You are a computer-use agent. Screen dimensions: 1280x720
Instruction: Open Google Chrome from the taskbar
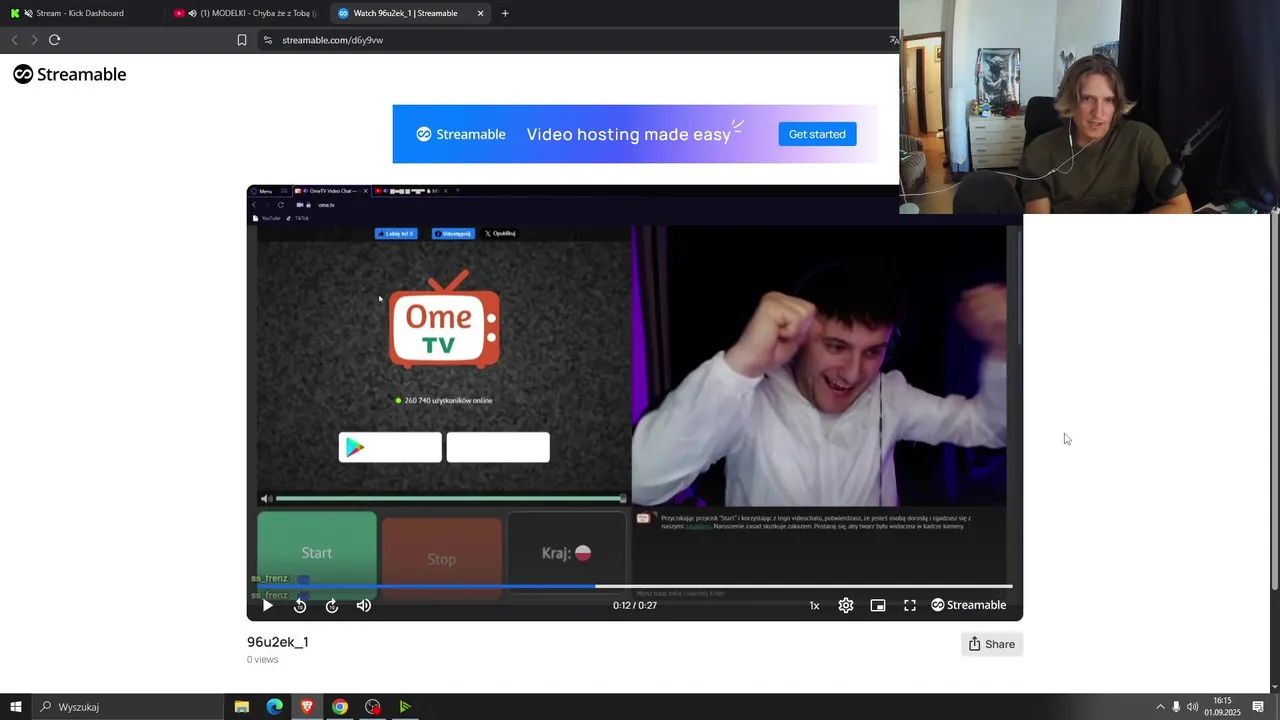coord(340,707)
